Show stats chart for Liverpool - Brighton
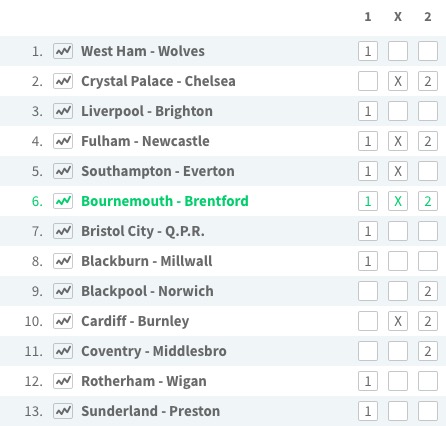Screen dimensions: 446x426 click(x=63, y=111)
